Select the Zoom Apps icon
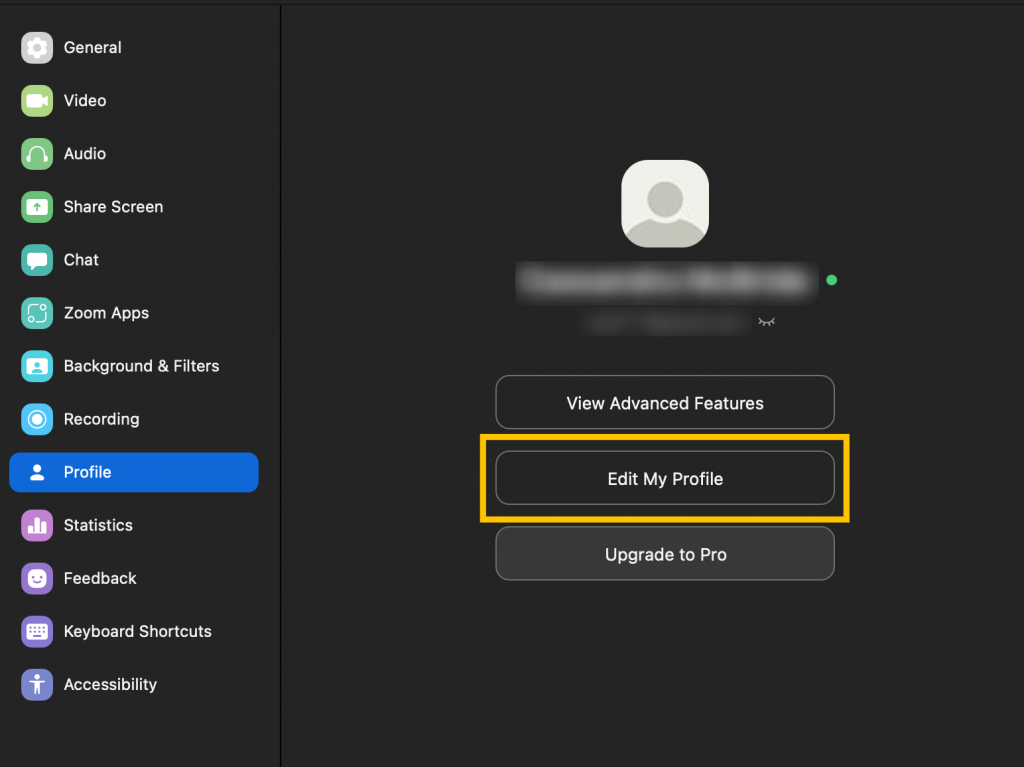The height and width of the screenshot is (767, 1024). (x=36, y=312)
